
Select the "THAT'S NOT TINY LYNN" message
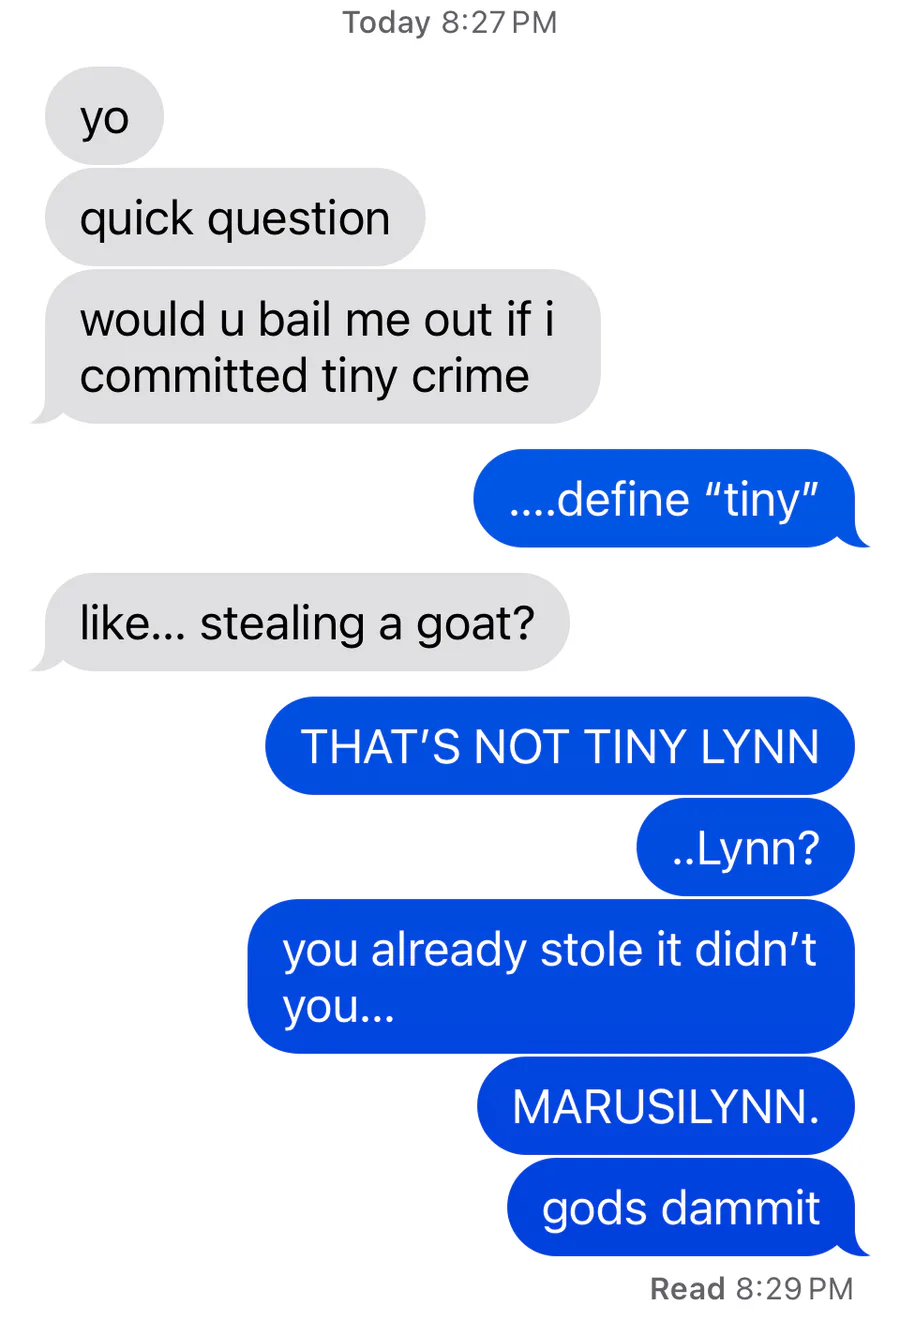point(560,746)
